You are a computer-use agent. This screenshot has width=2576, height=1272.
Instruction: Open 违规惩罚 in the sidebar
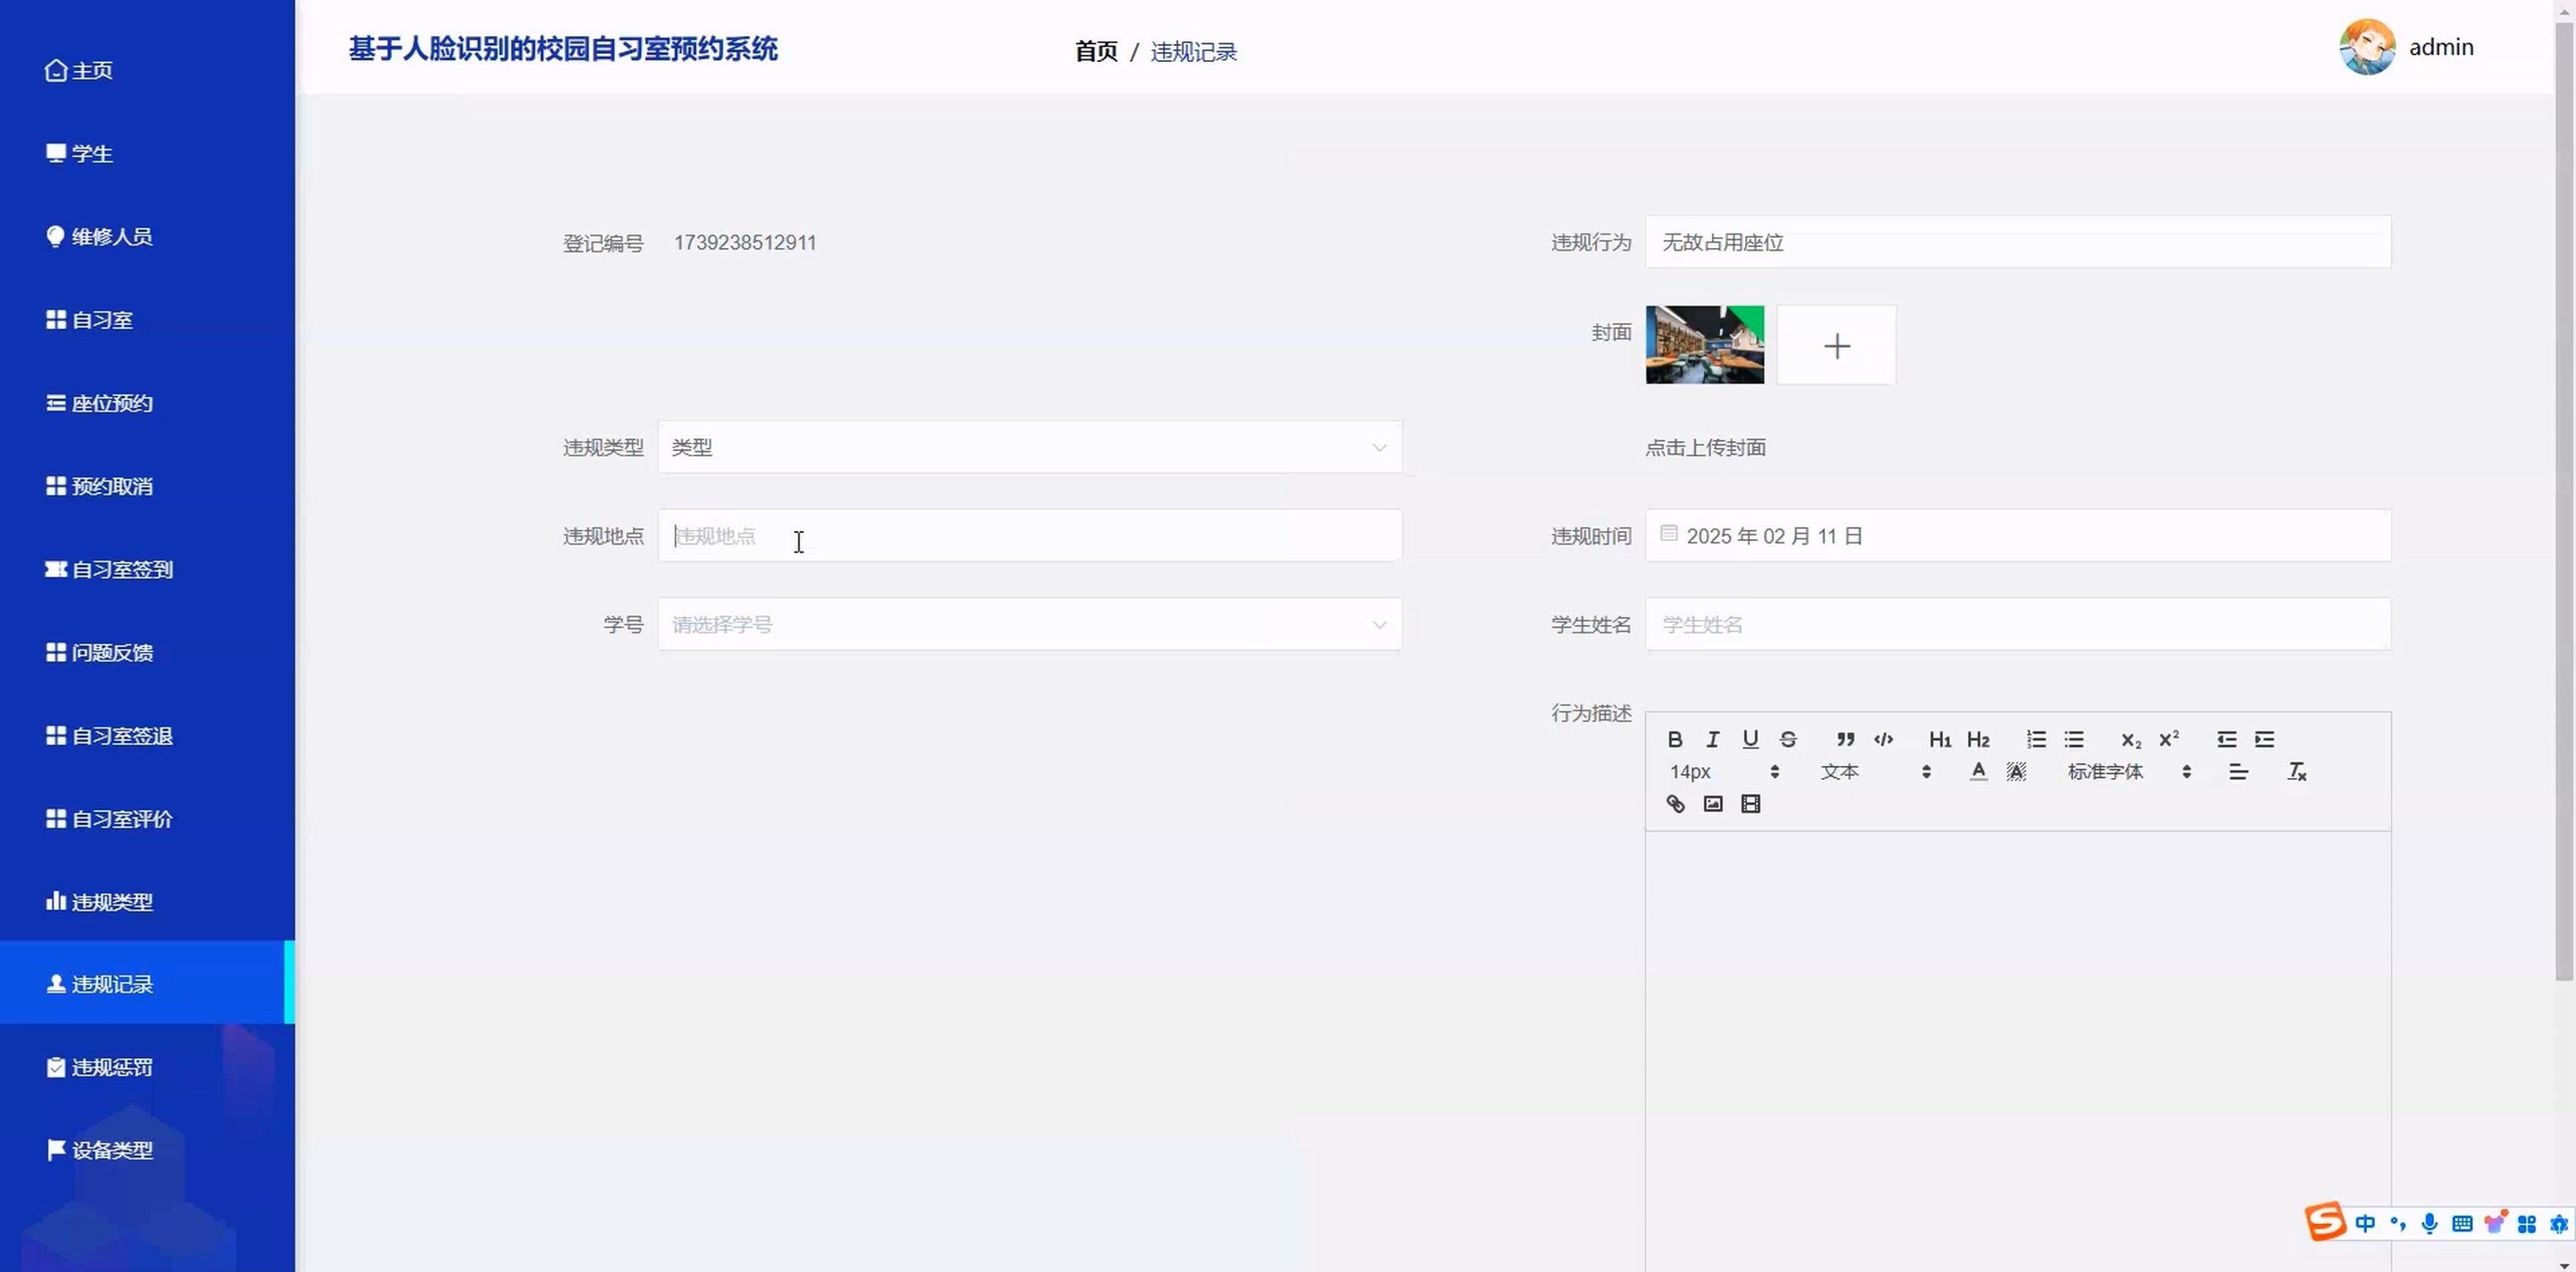coord(111,1067)
